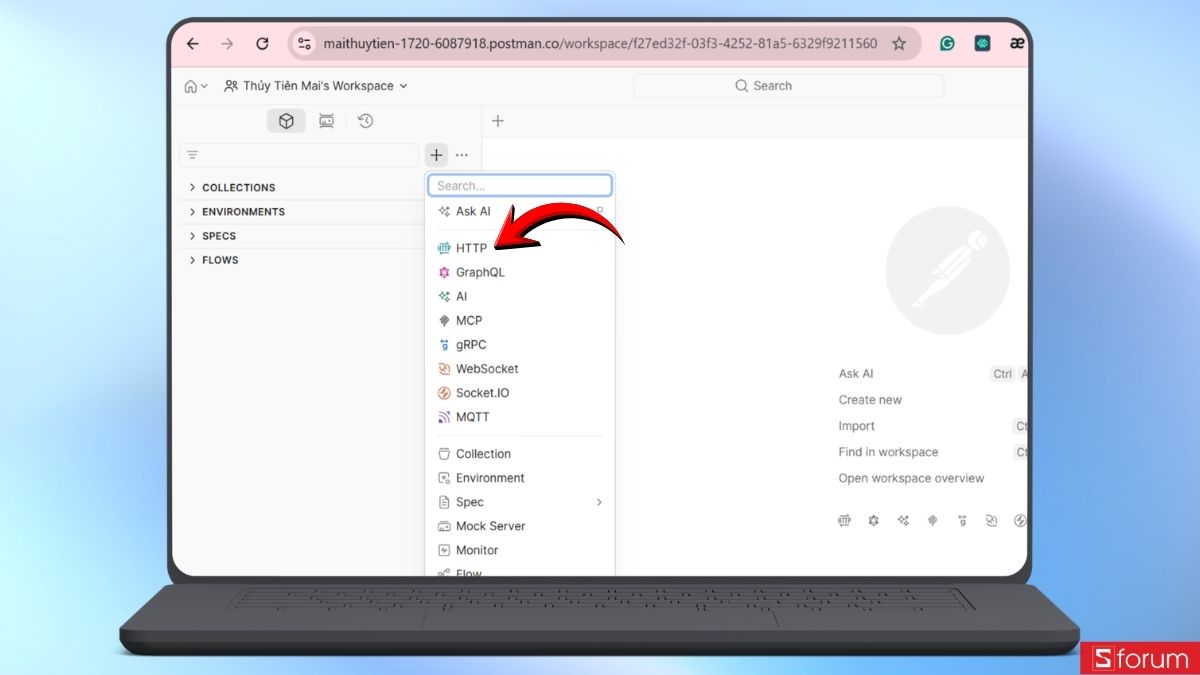Click Import in empty workspace
The height and width of the screenshot is (675, 1200).
[x=857, y=426]
